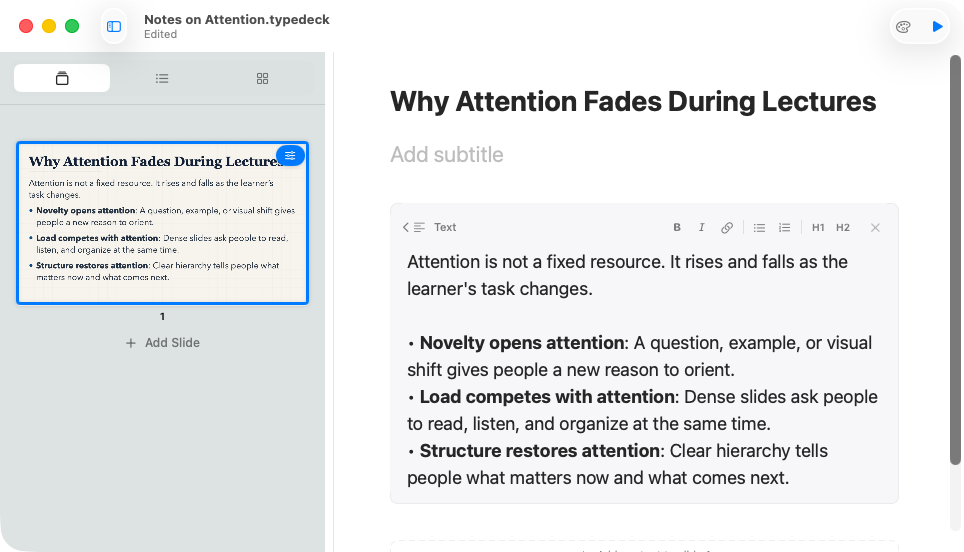The width and height of the screenshot is (964, 552).
Task: Apply numbered list formatting
Action: click(784, 227)
